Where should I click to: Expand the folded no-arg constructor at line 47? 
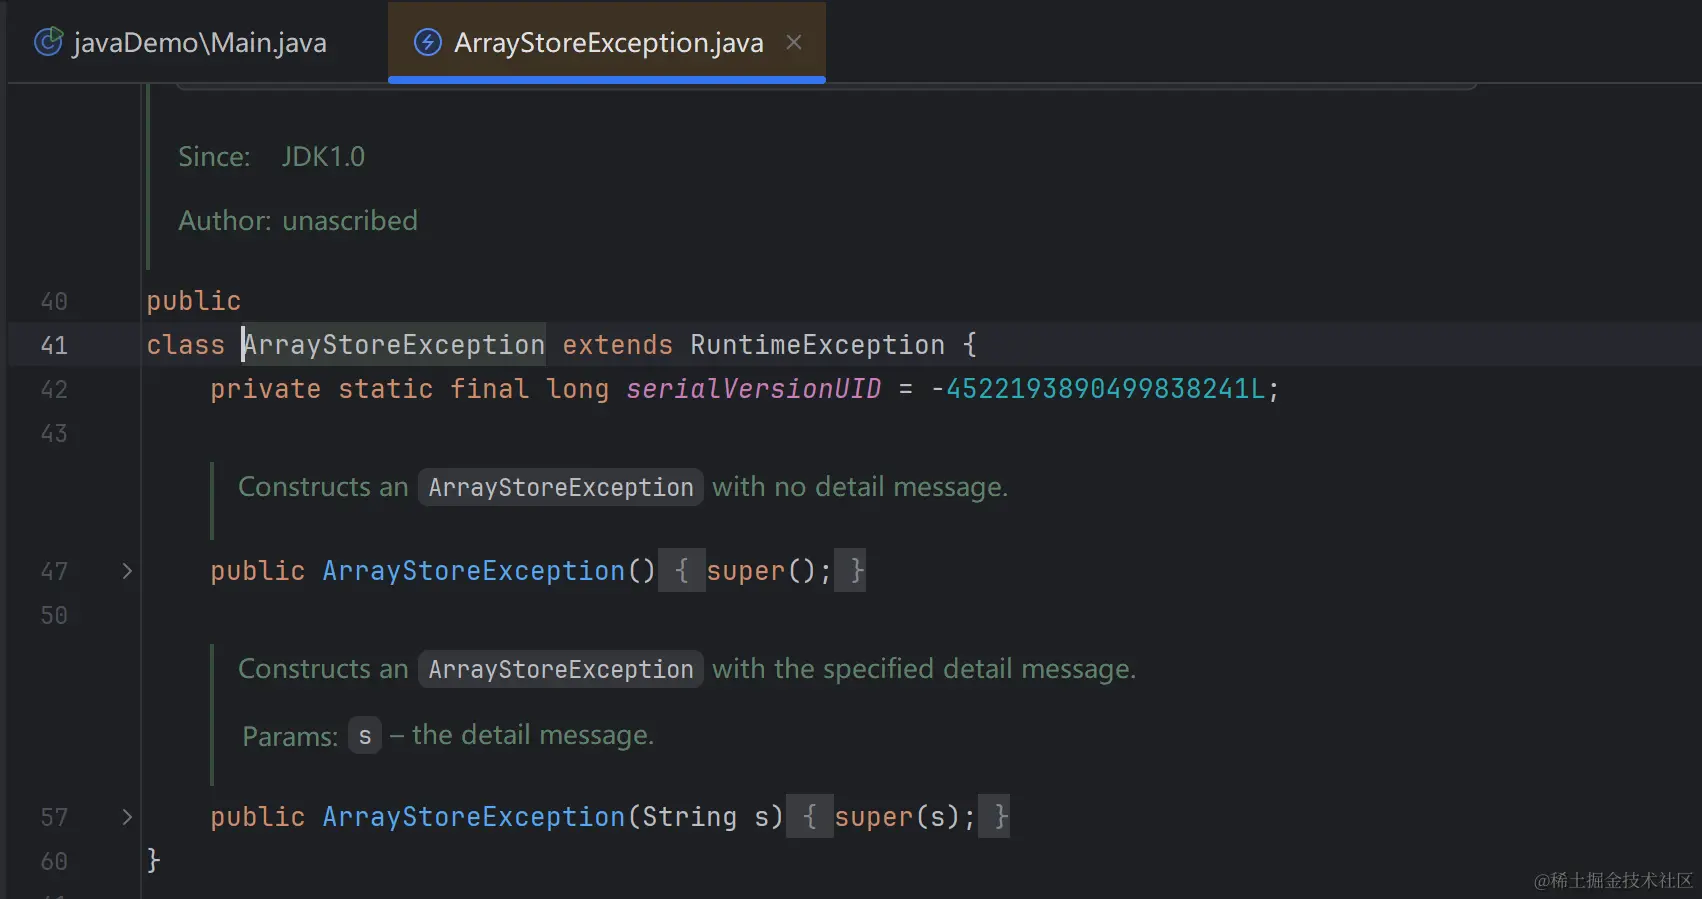coord(127,571)
